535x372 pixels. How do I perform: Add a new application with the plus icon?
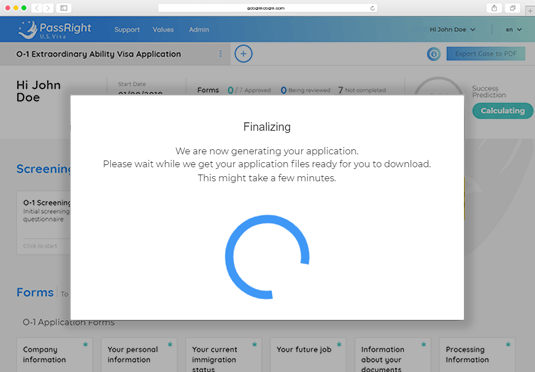point(243,54)
